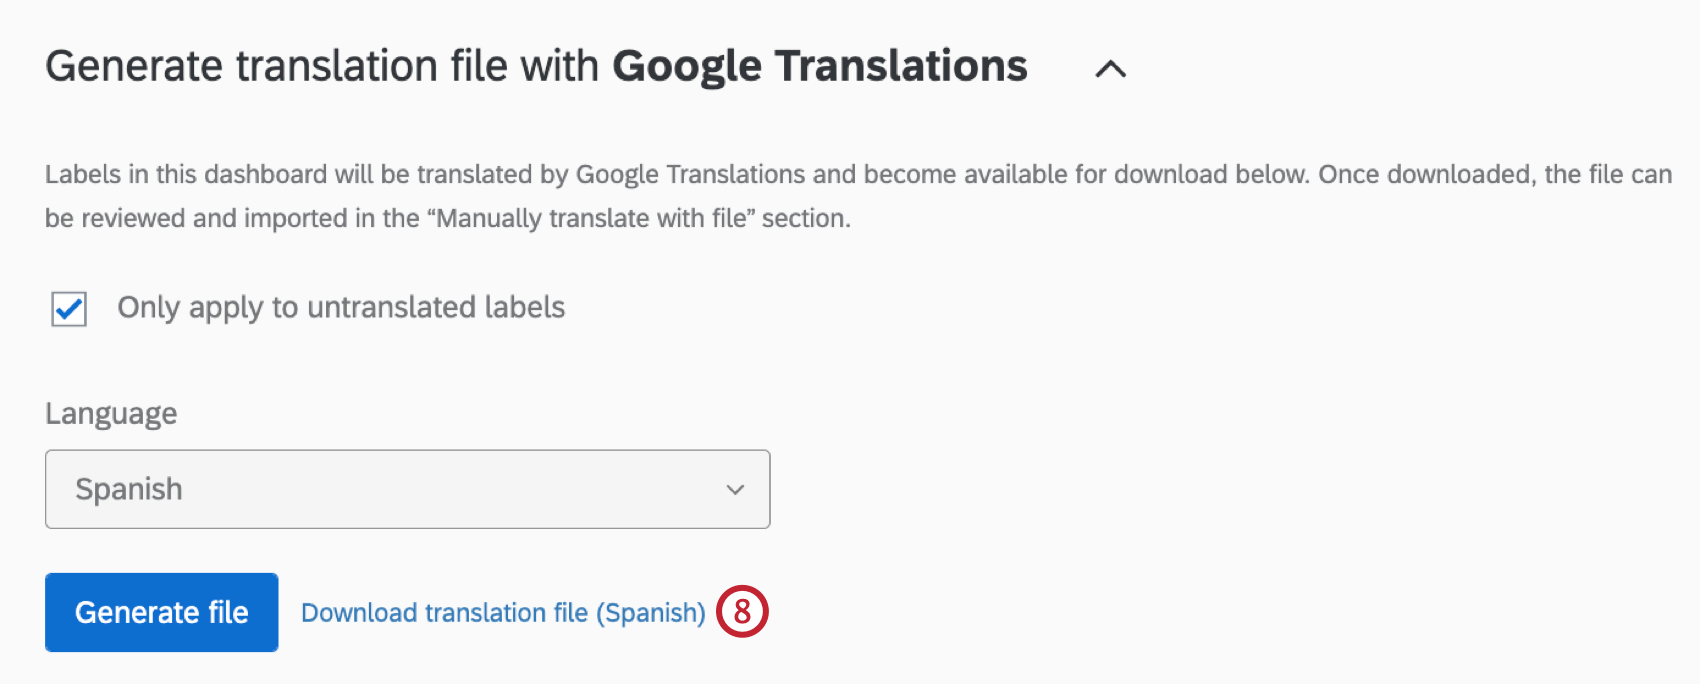Image resolution: width=1700 pixels, height=684 pixels.
Task: Click the bold 'Google Translations' header text
Action: click(x=820, y=66)
